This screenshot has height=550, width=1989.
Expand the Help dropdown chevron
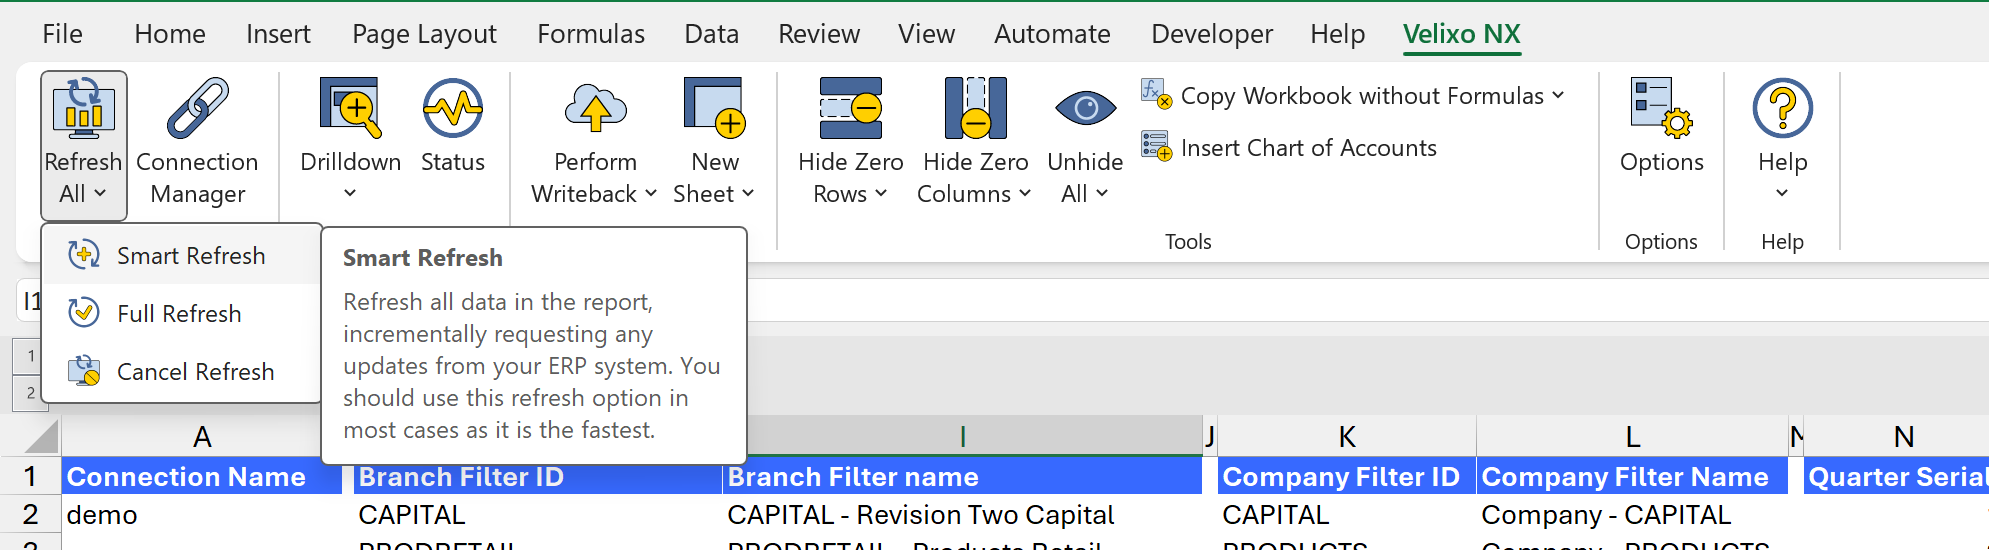(x=1782, y=193)
